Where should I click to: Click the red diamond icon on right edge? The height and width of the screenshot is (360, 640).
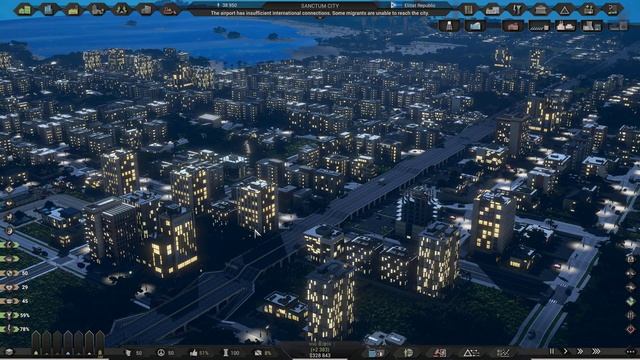631,329
